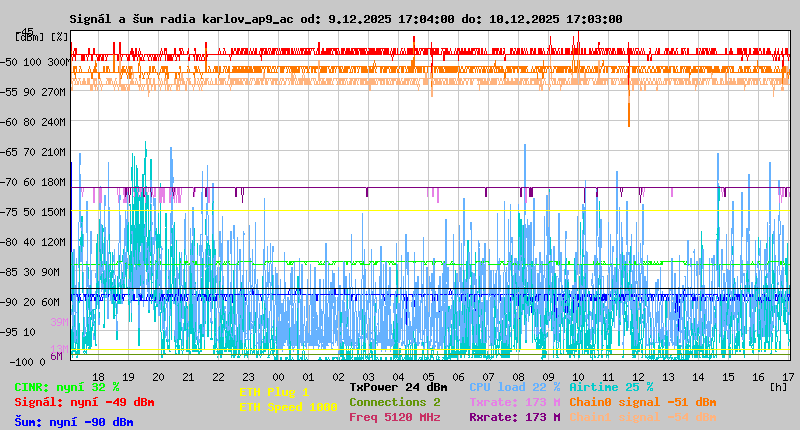Click the green CINR legend entry

tap(66, 387)
